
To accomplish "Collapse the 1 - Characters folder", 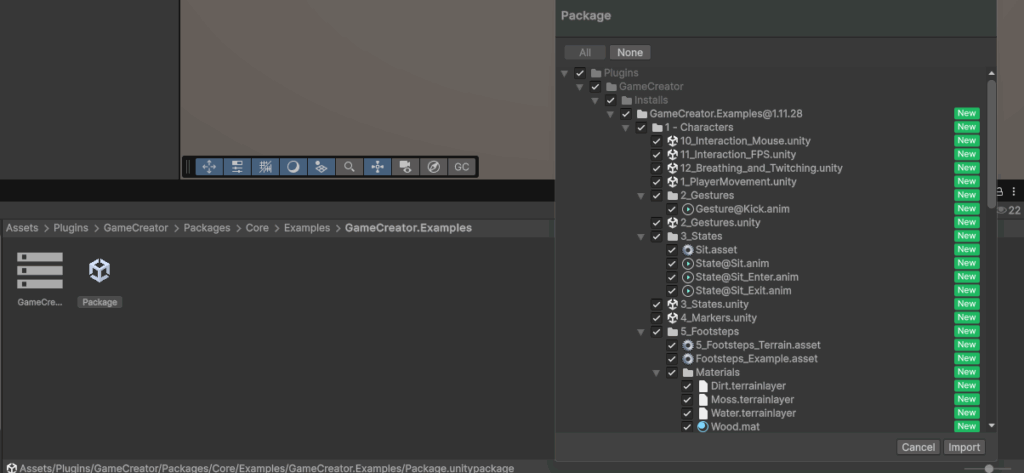I will pos(626,128).
